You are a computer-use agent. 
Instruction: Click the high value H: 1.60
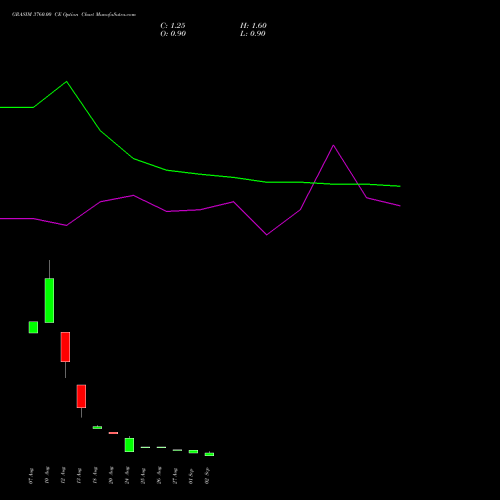coord(253,26)
